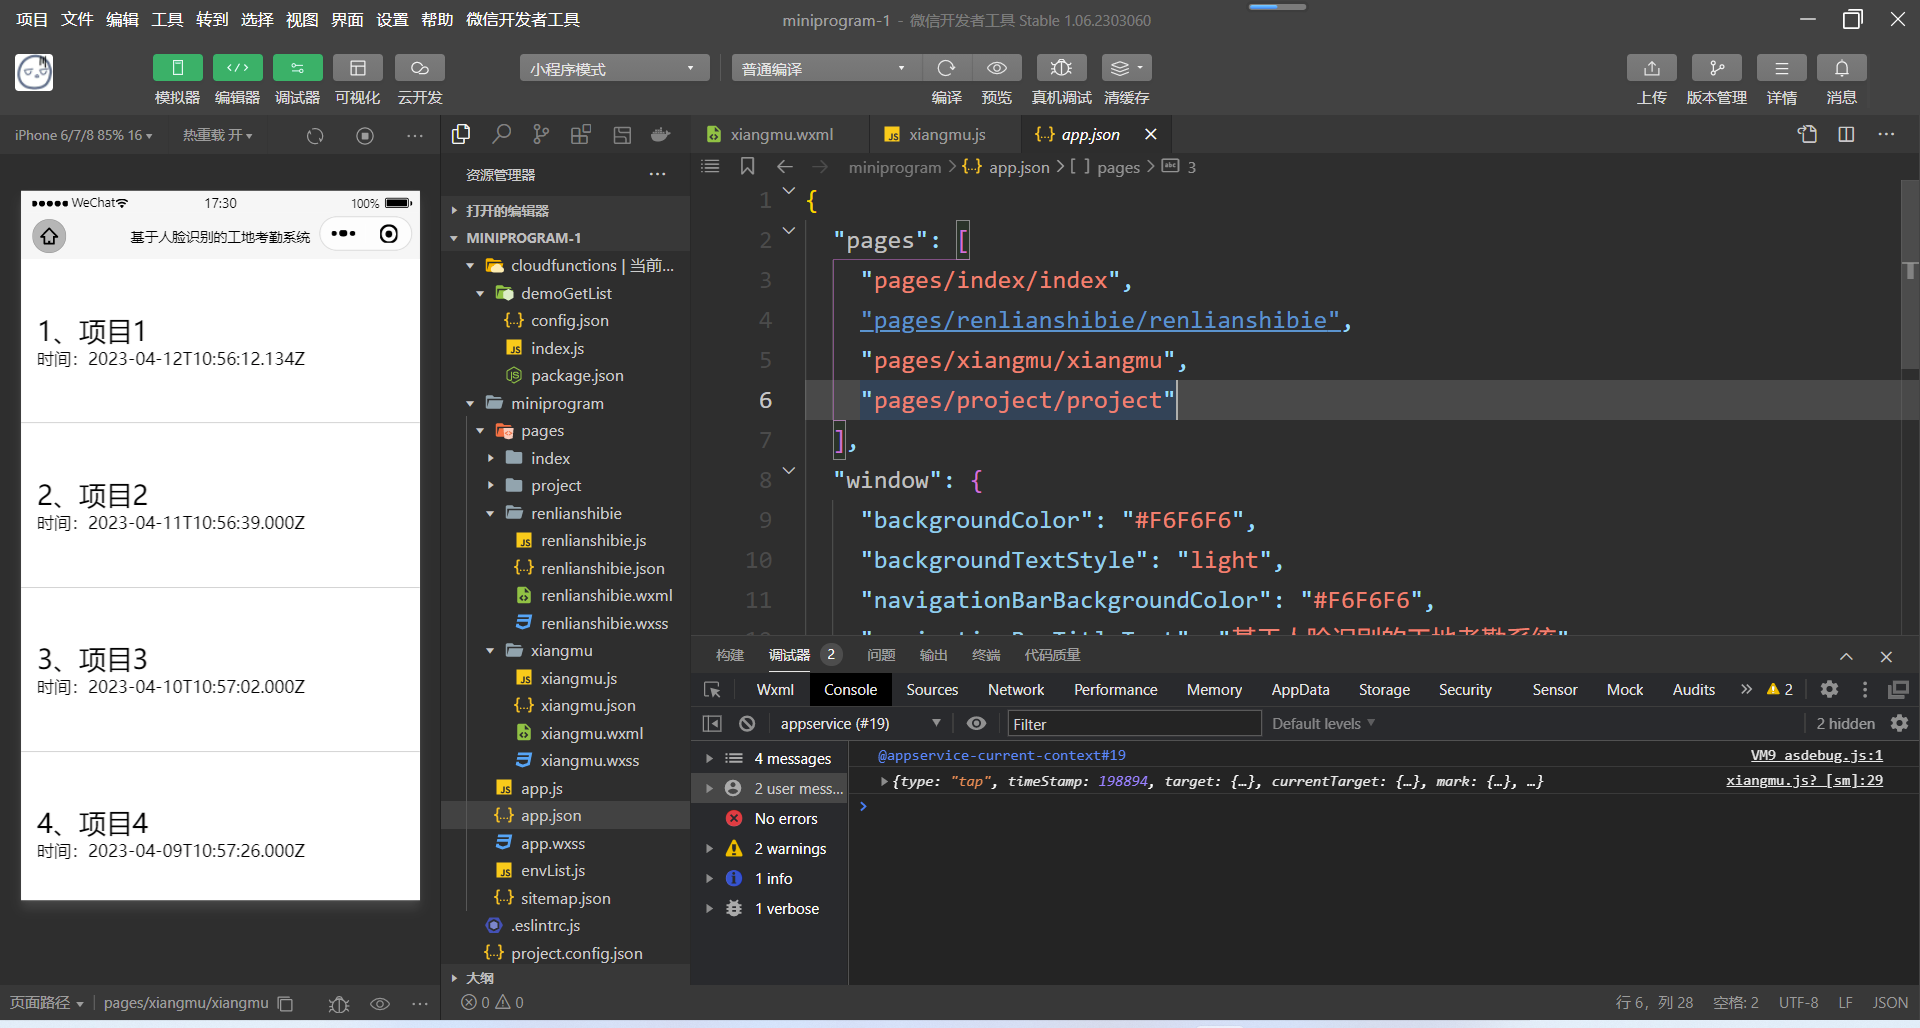Open the extensions icon in sidebar
Viewport: 1920px width, 1028px height.
tap(581, 134)
